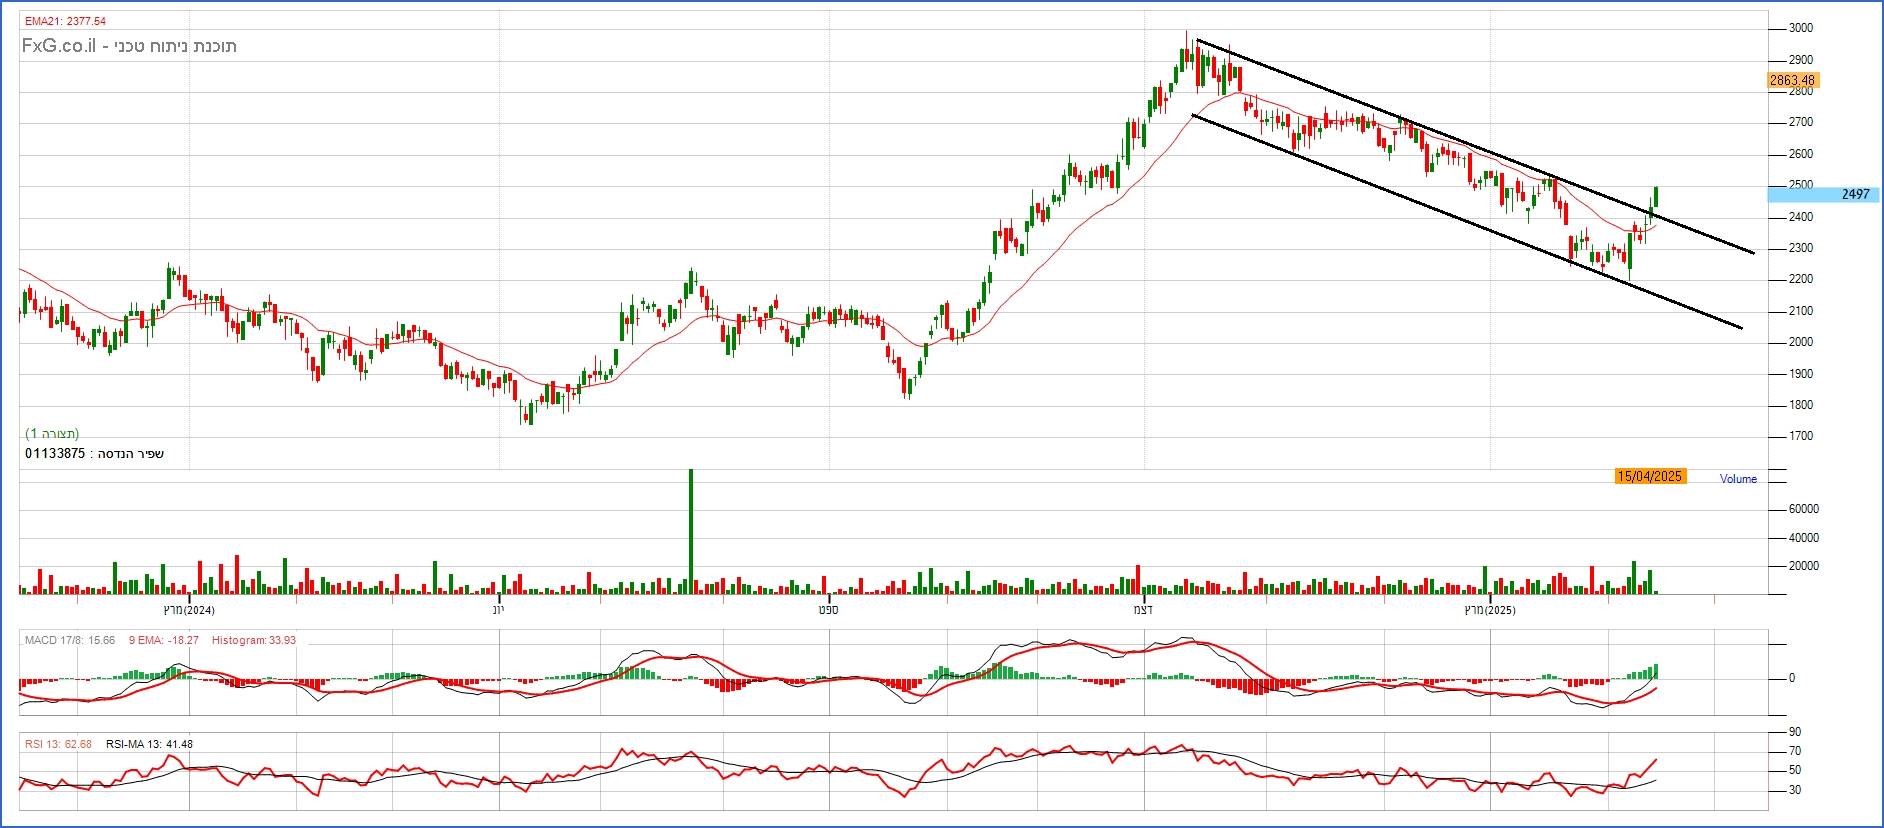Click the 70 level on RSI axis

pyautogui.click(x=1795, y=751)
